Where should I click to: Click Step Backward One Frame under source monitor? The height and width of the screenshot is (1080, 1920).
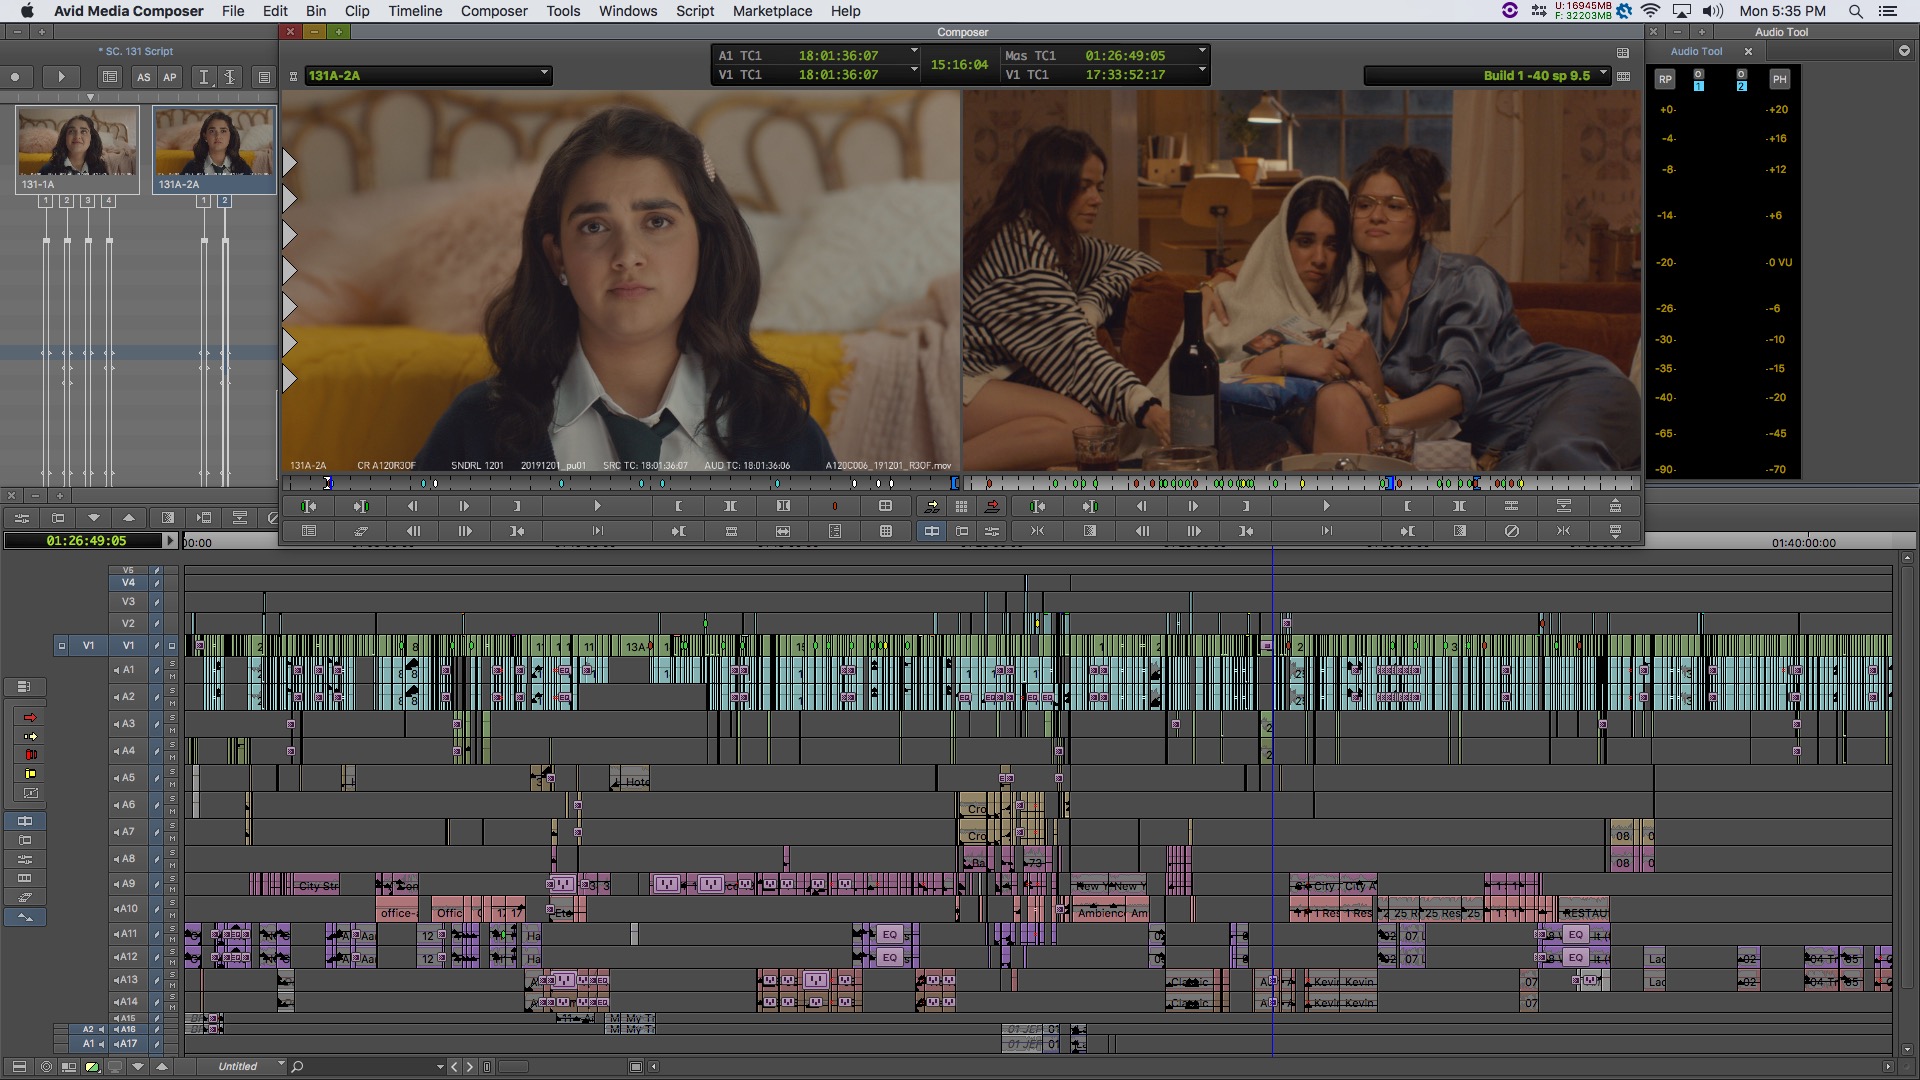[412, 506]
